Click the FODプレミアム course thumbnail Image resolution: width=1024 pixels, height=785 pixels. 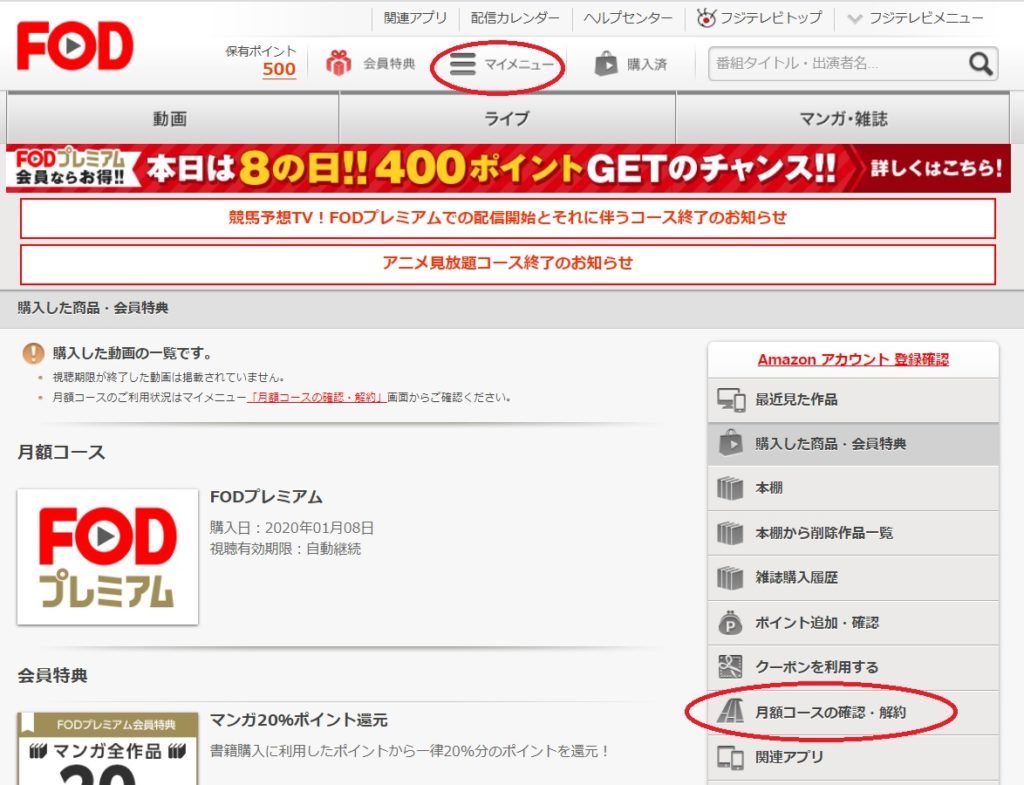pos(108,557)
